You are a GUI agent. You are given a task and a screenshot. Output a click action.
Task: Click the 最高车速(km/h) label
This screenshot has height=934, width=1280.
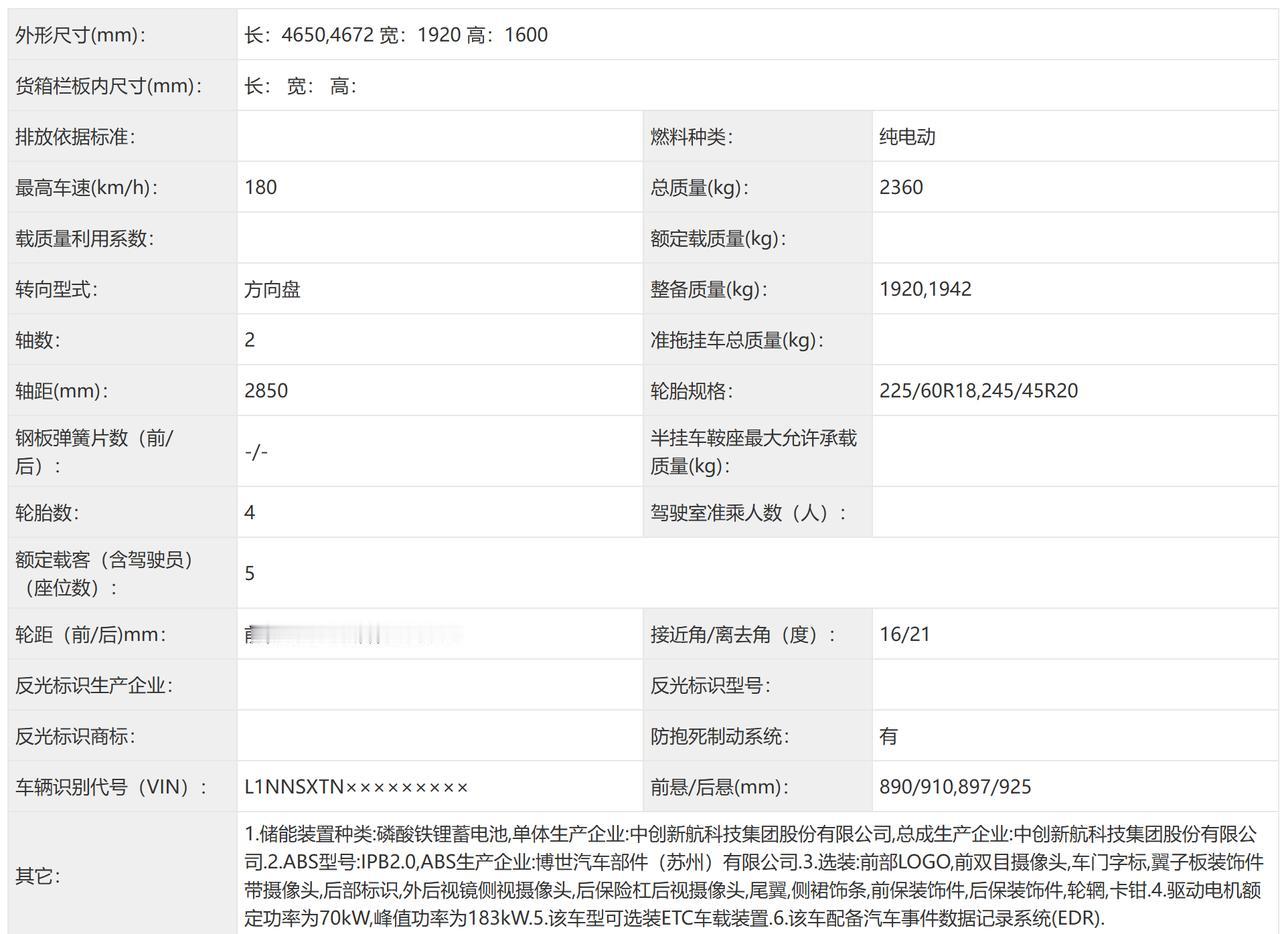coord(87,187)
